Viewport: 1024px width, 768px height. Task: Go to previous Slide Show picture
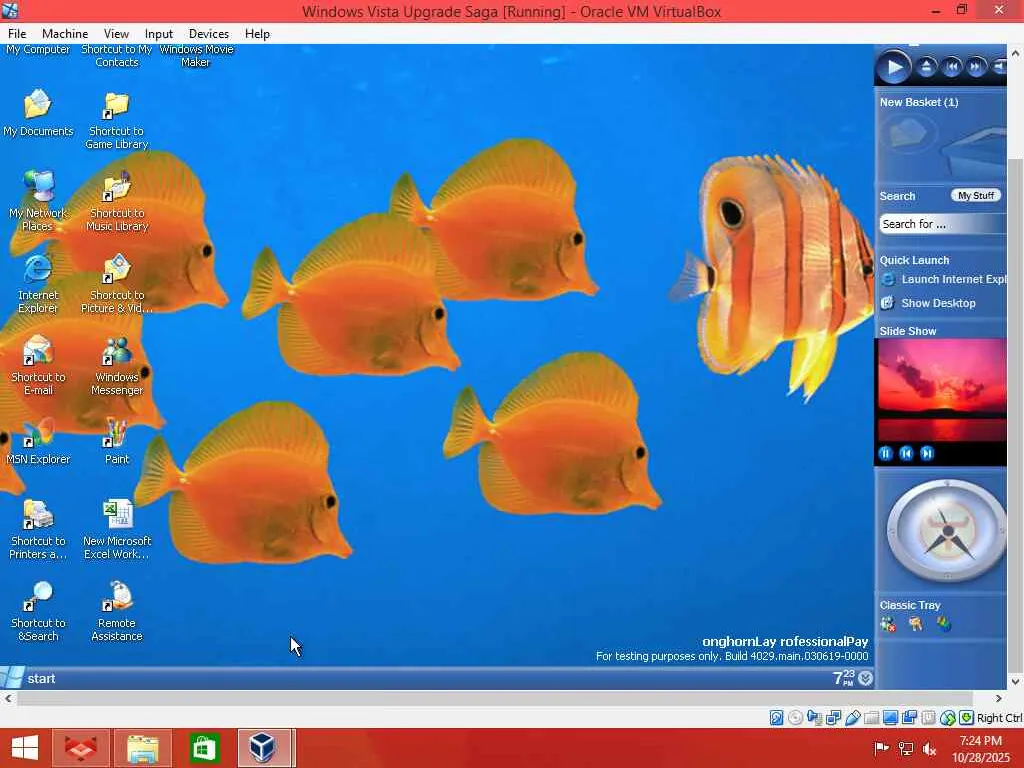point(906,453)
